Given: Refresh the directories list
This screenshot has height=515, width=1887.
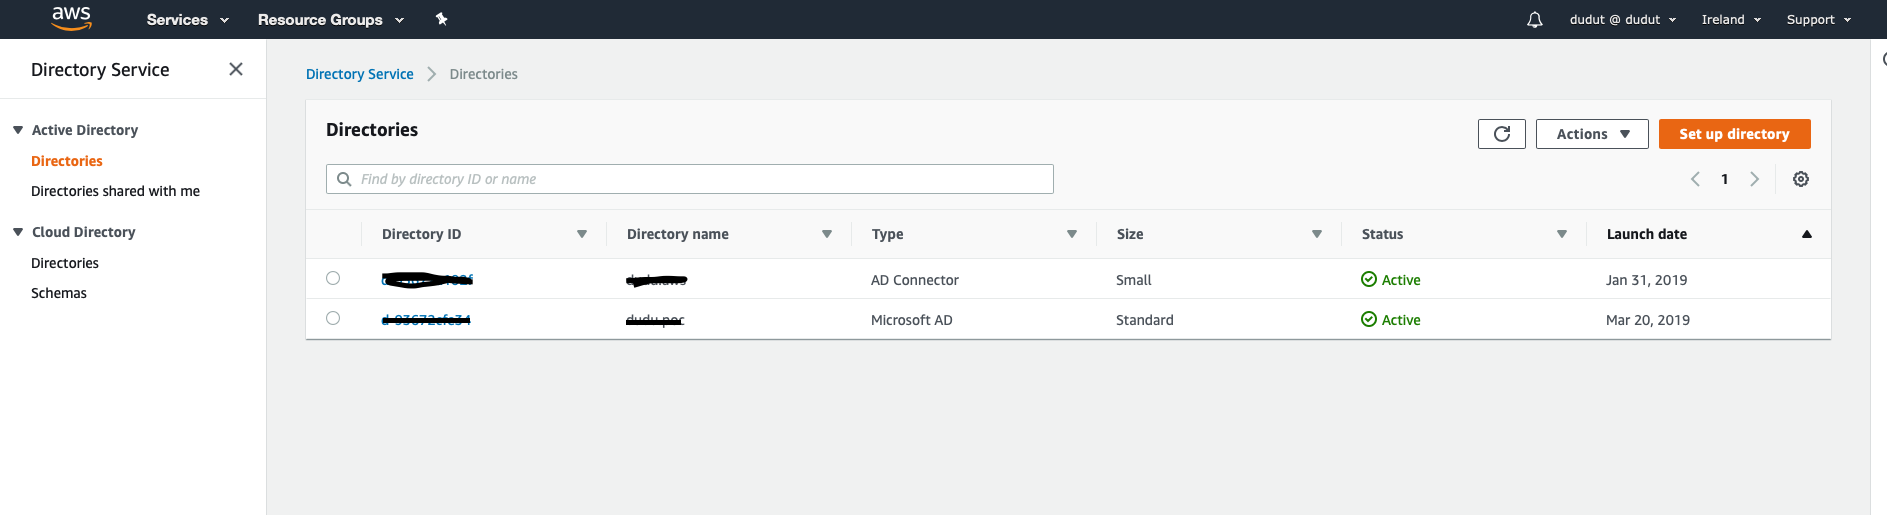Looking at the screenshot, I should pyautogui.click(x=1501, y=134).
